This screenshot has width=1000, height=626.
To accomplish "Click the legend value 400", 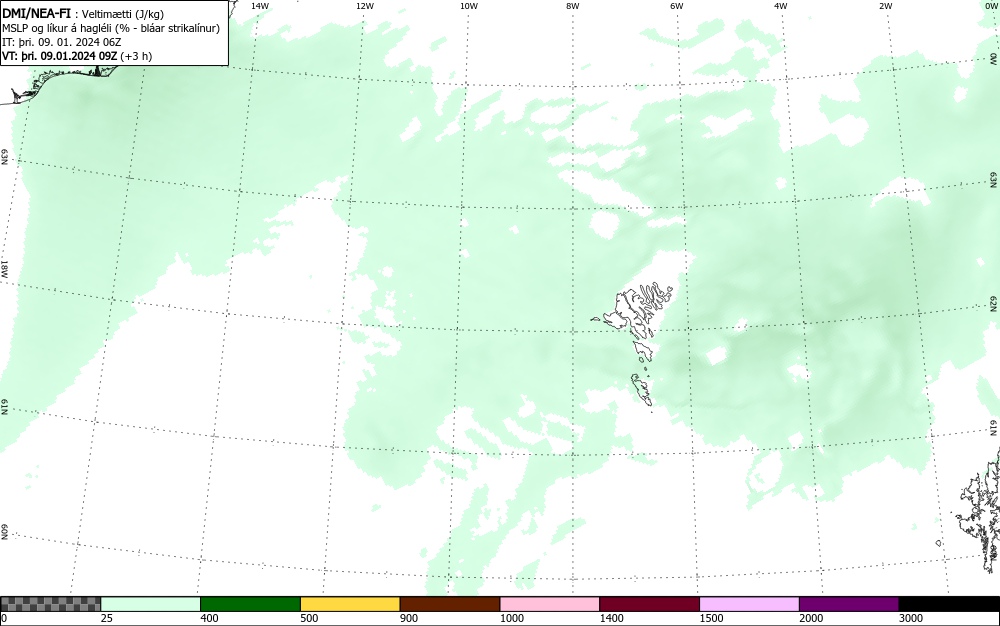I will (209, 618).
